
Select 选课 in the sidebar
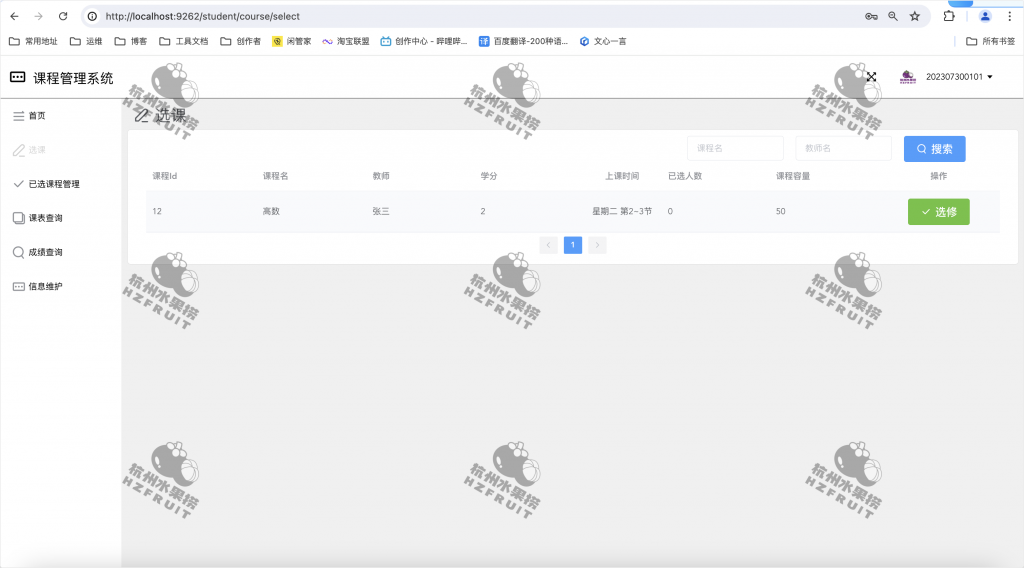click(61, 150)
